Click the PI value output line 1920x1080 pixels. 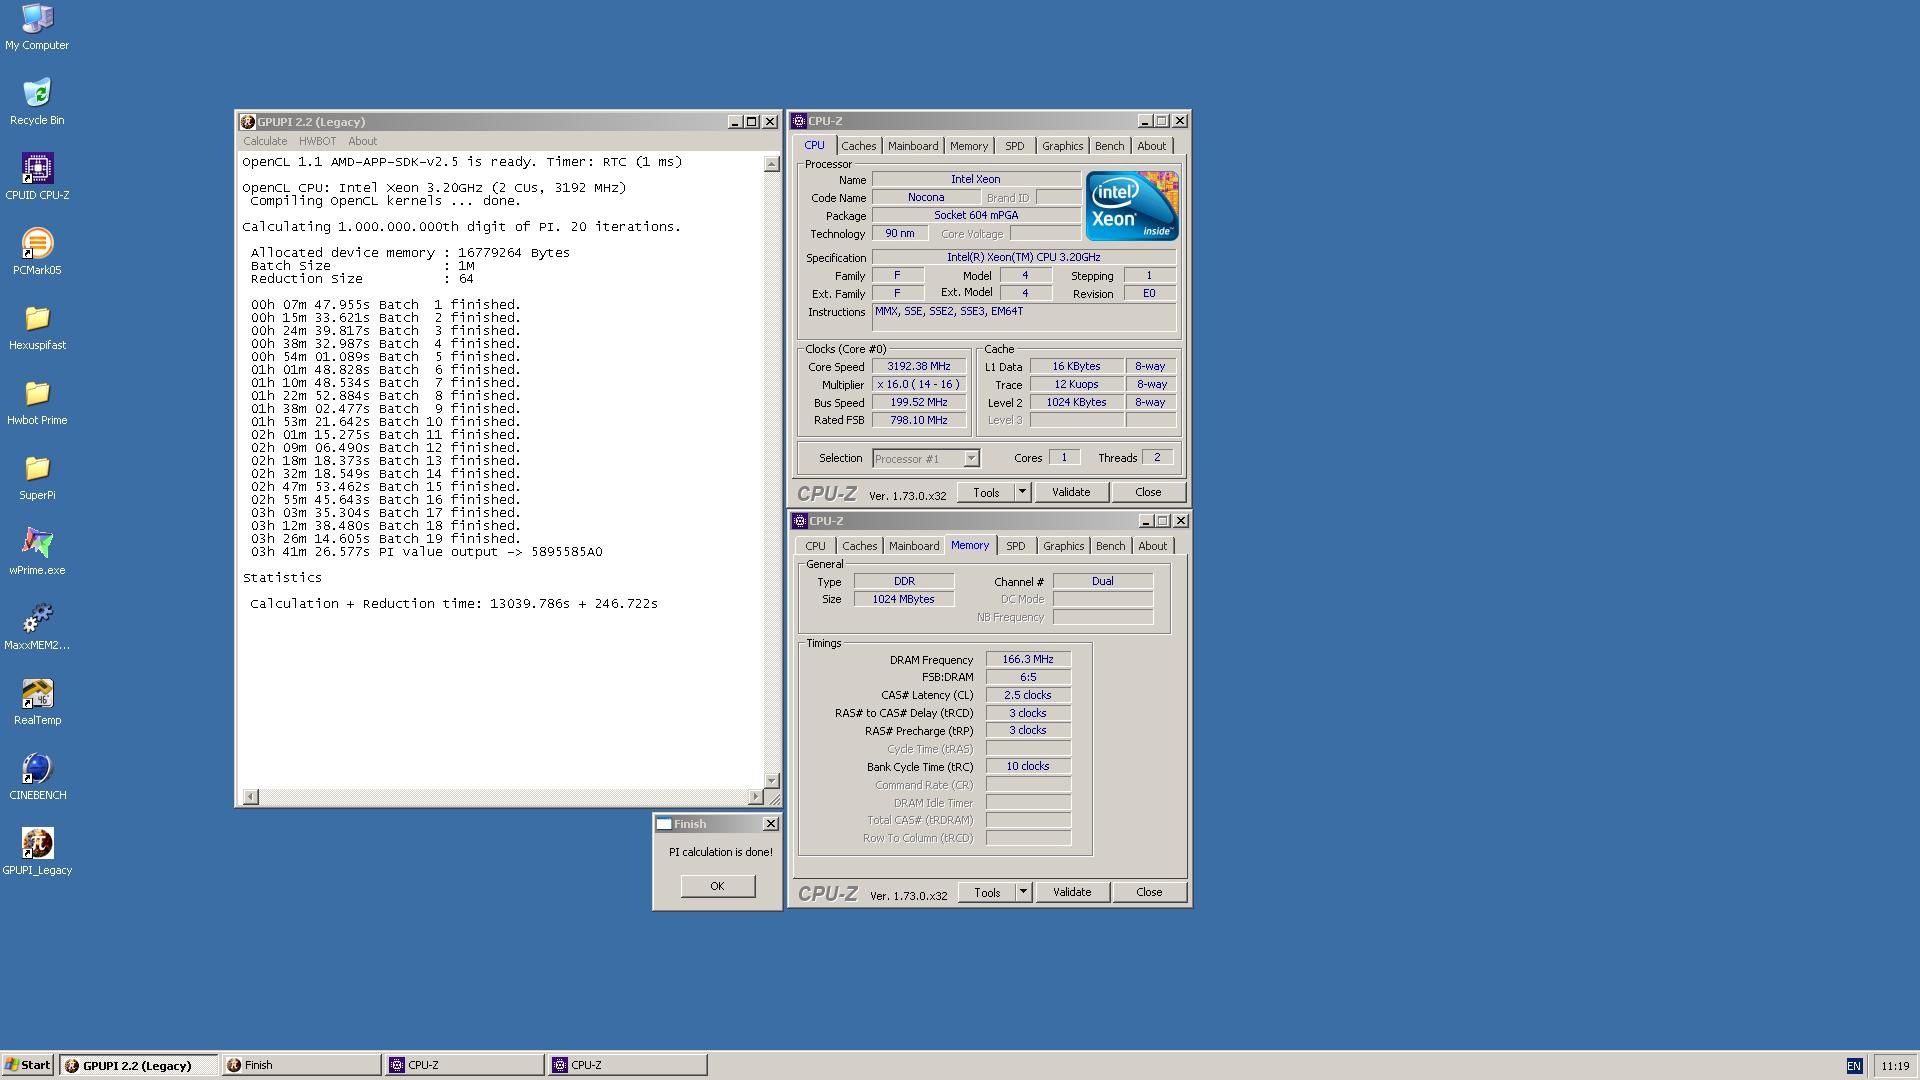[426, 552]
